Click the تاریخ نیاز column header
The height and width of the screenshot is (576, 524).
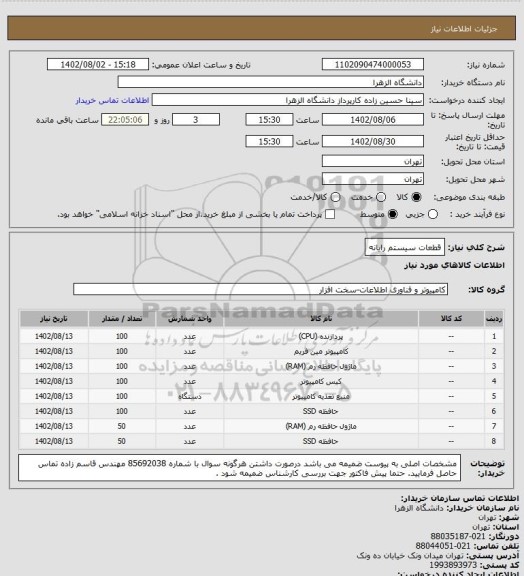point(54,319)
